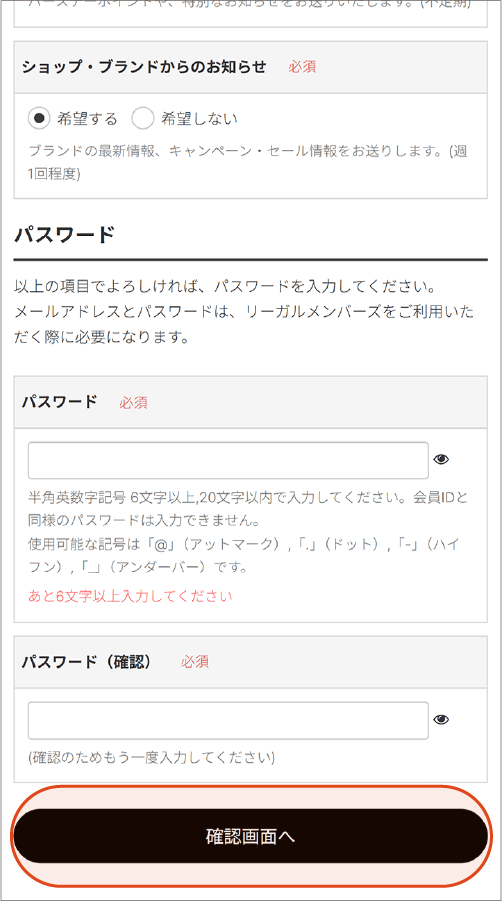Image resolution: width=502 pixels, height=901 pixels.
Task: Click the red あと6文字以上入力してください error message
Action: tap(130, 596)
